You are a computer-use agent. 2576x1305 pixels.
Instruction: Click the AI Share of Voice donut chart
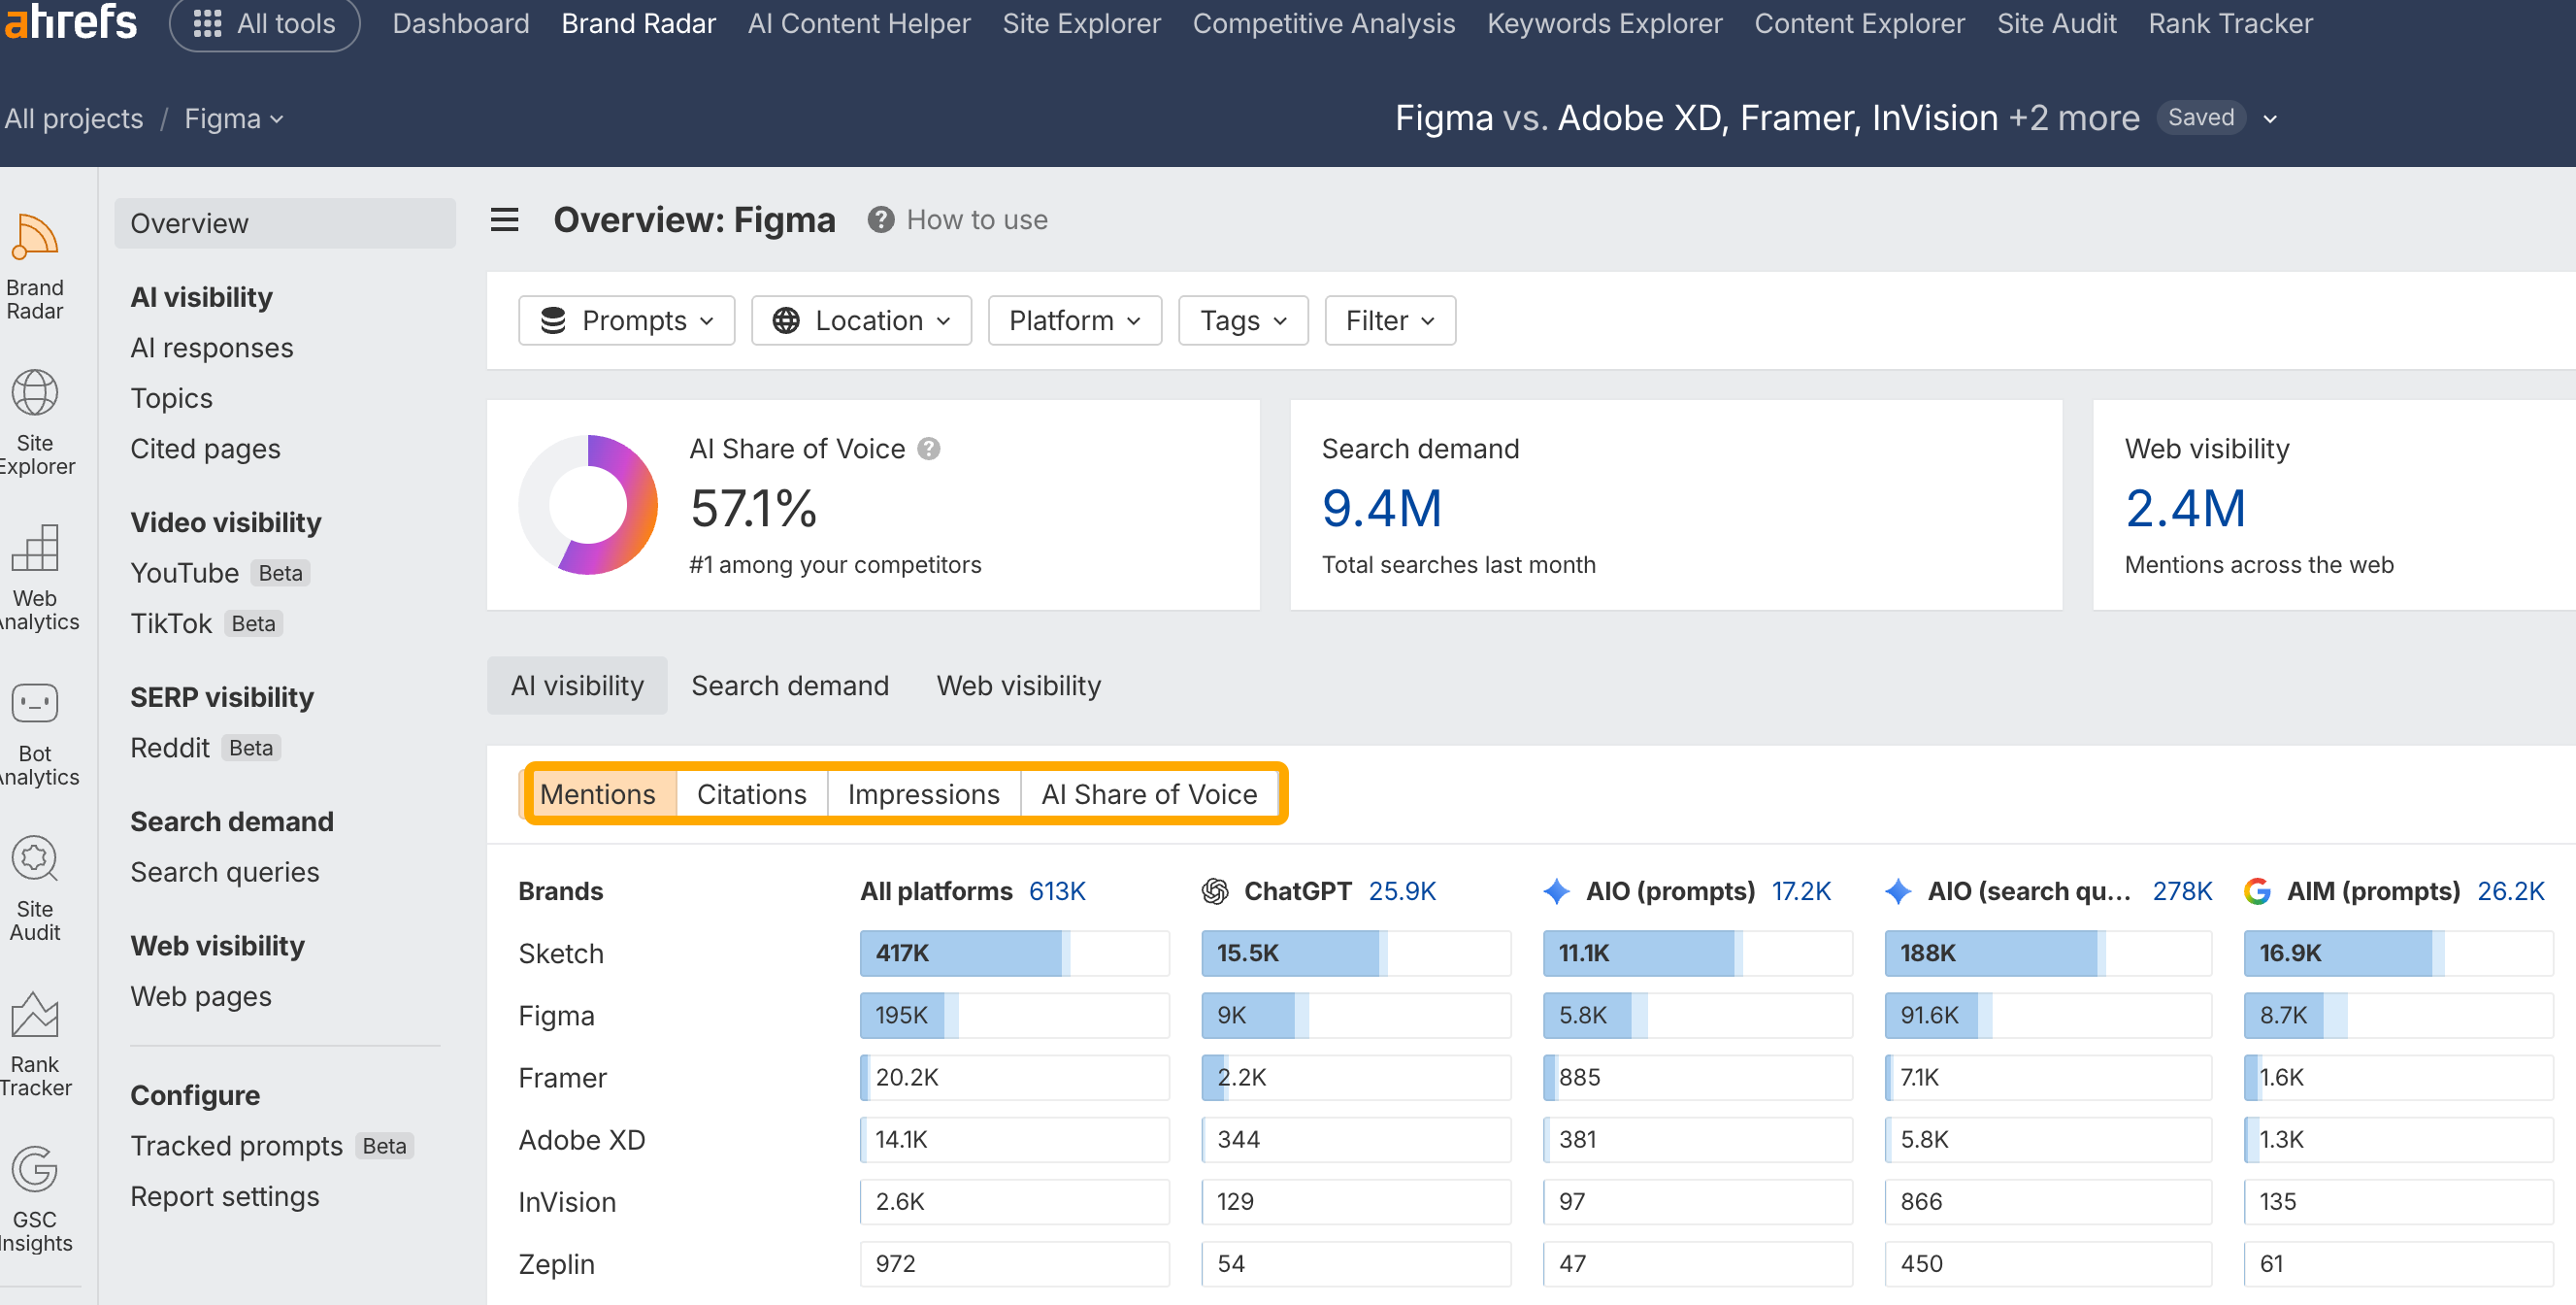(x=588, y=504)
